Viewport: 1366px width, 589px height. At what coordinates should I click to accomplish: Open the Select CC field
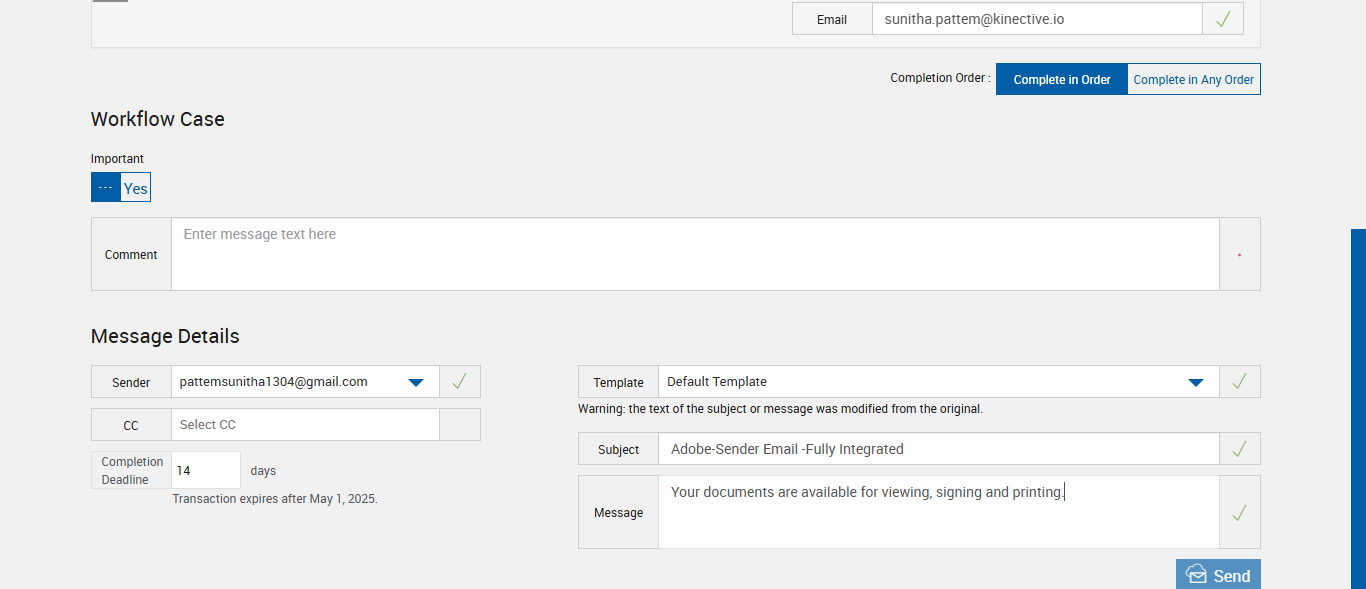click(304, 425)
